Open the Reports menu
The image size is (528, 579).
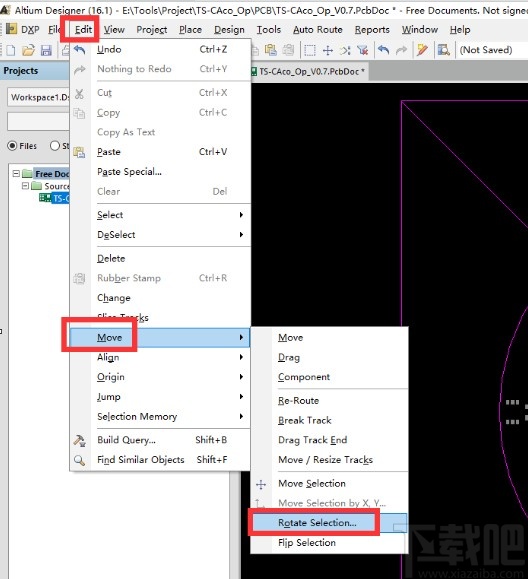(372, 30)
